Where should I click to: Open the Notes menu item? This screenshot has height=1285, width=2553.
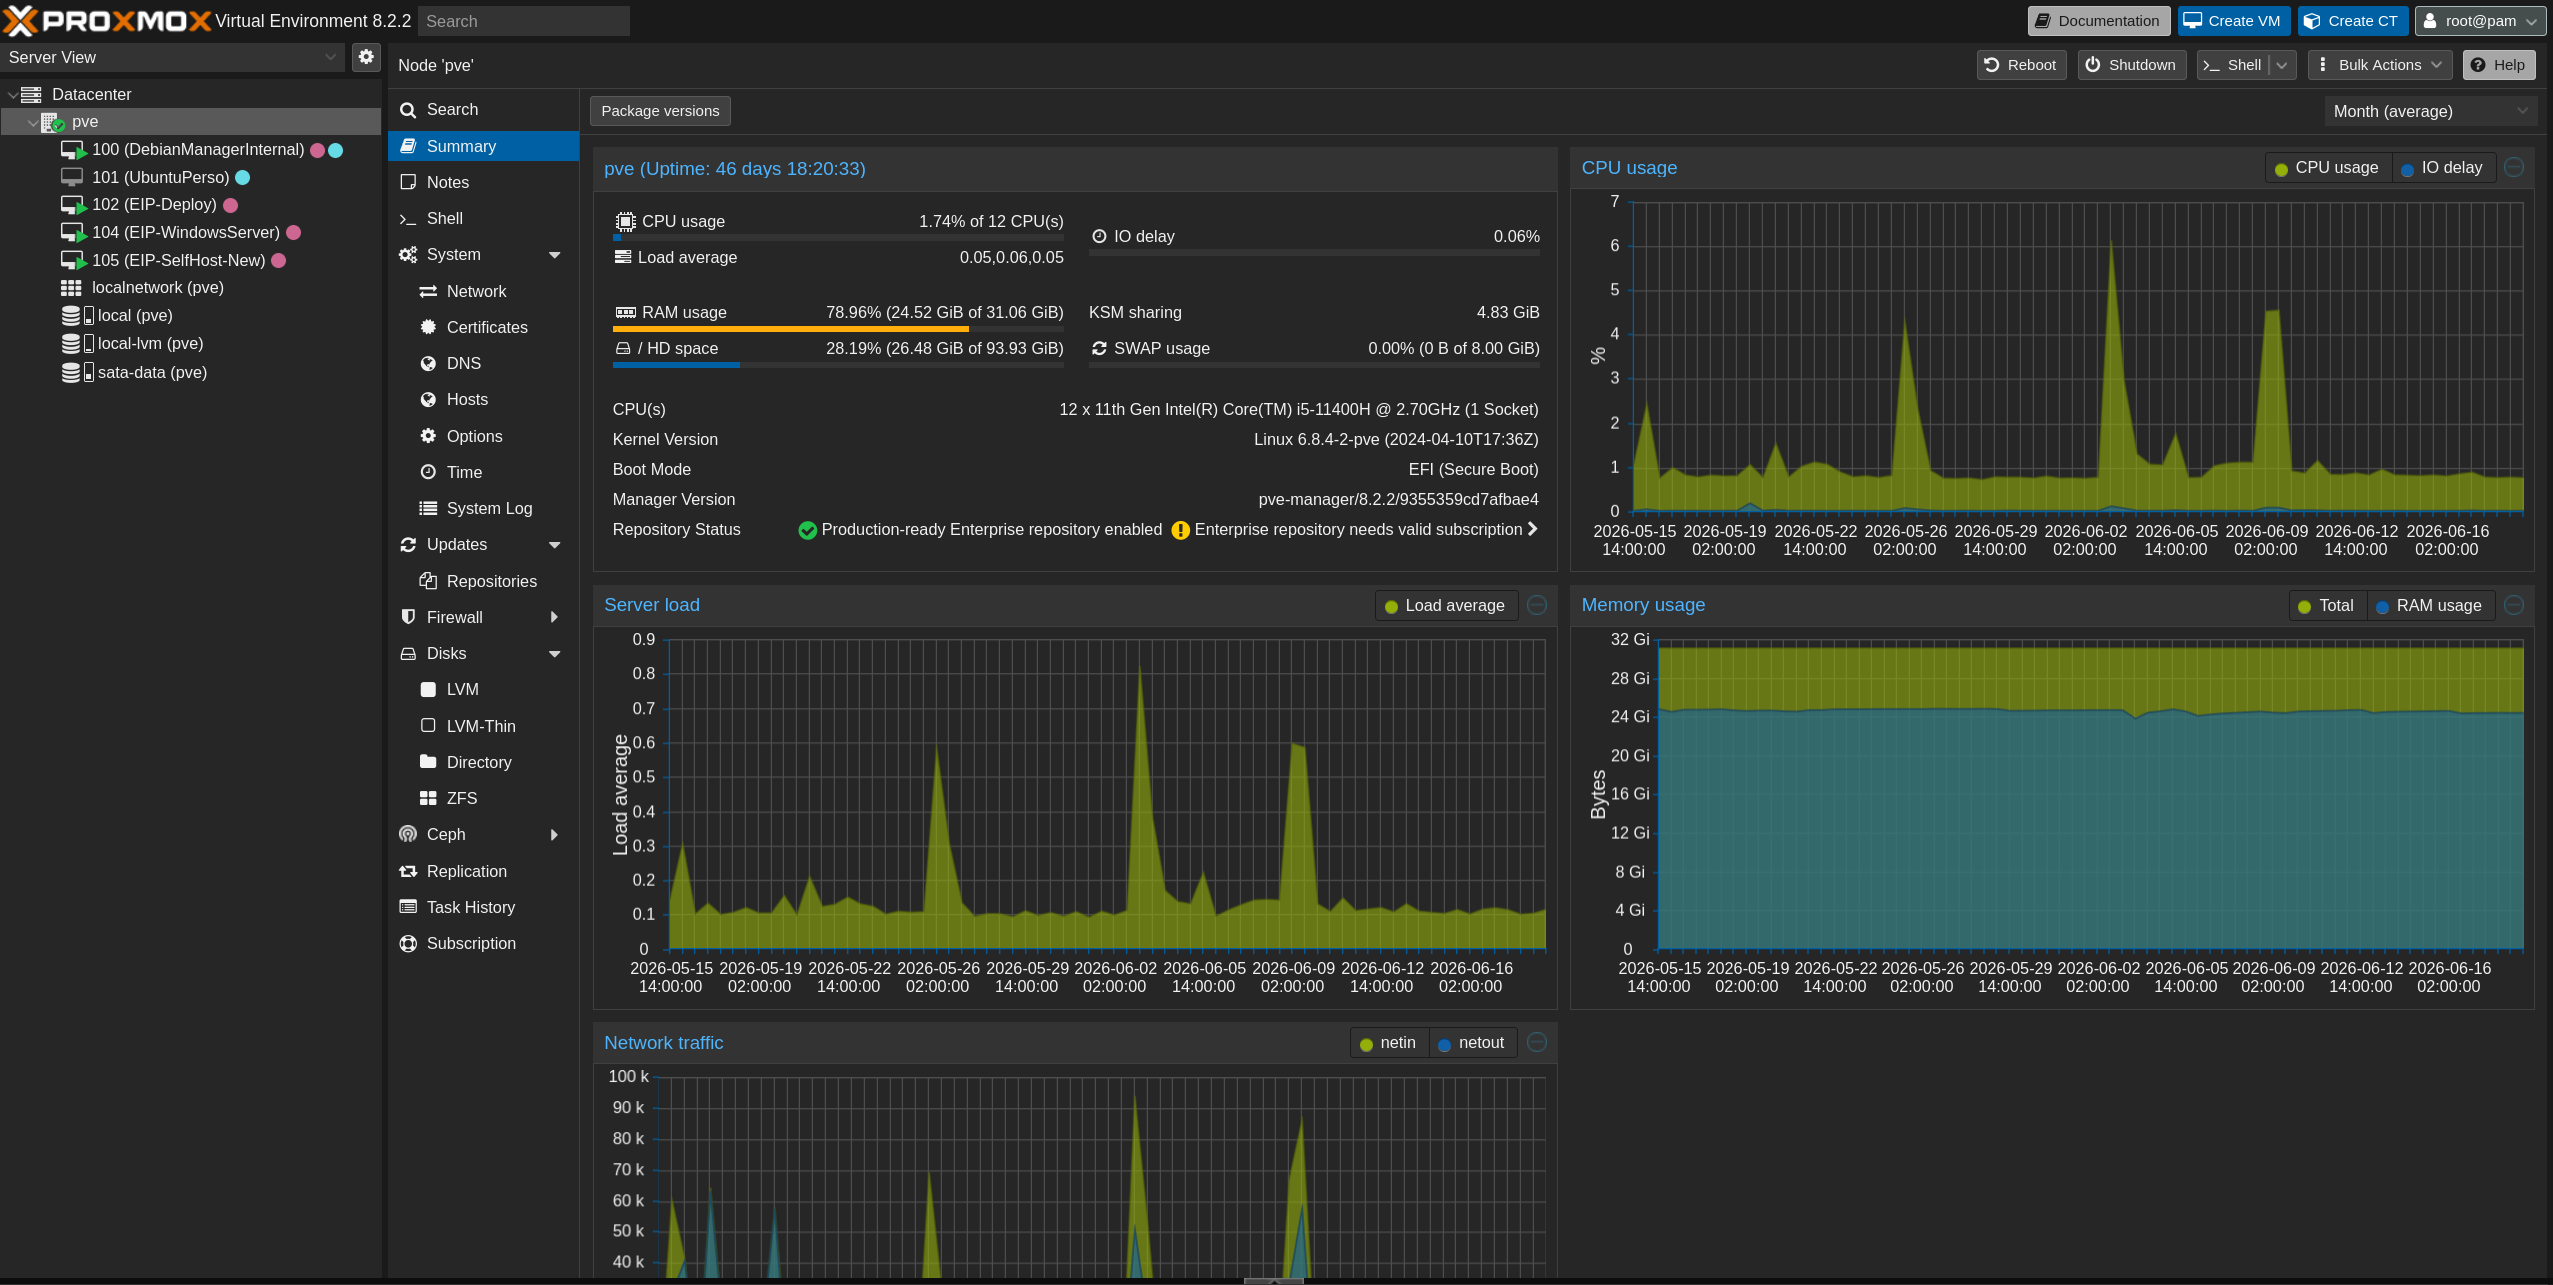(483, 182)
